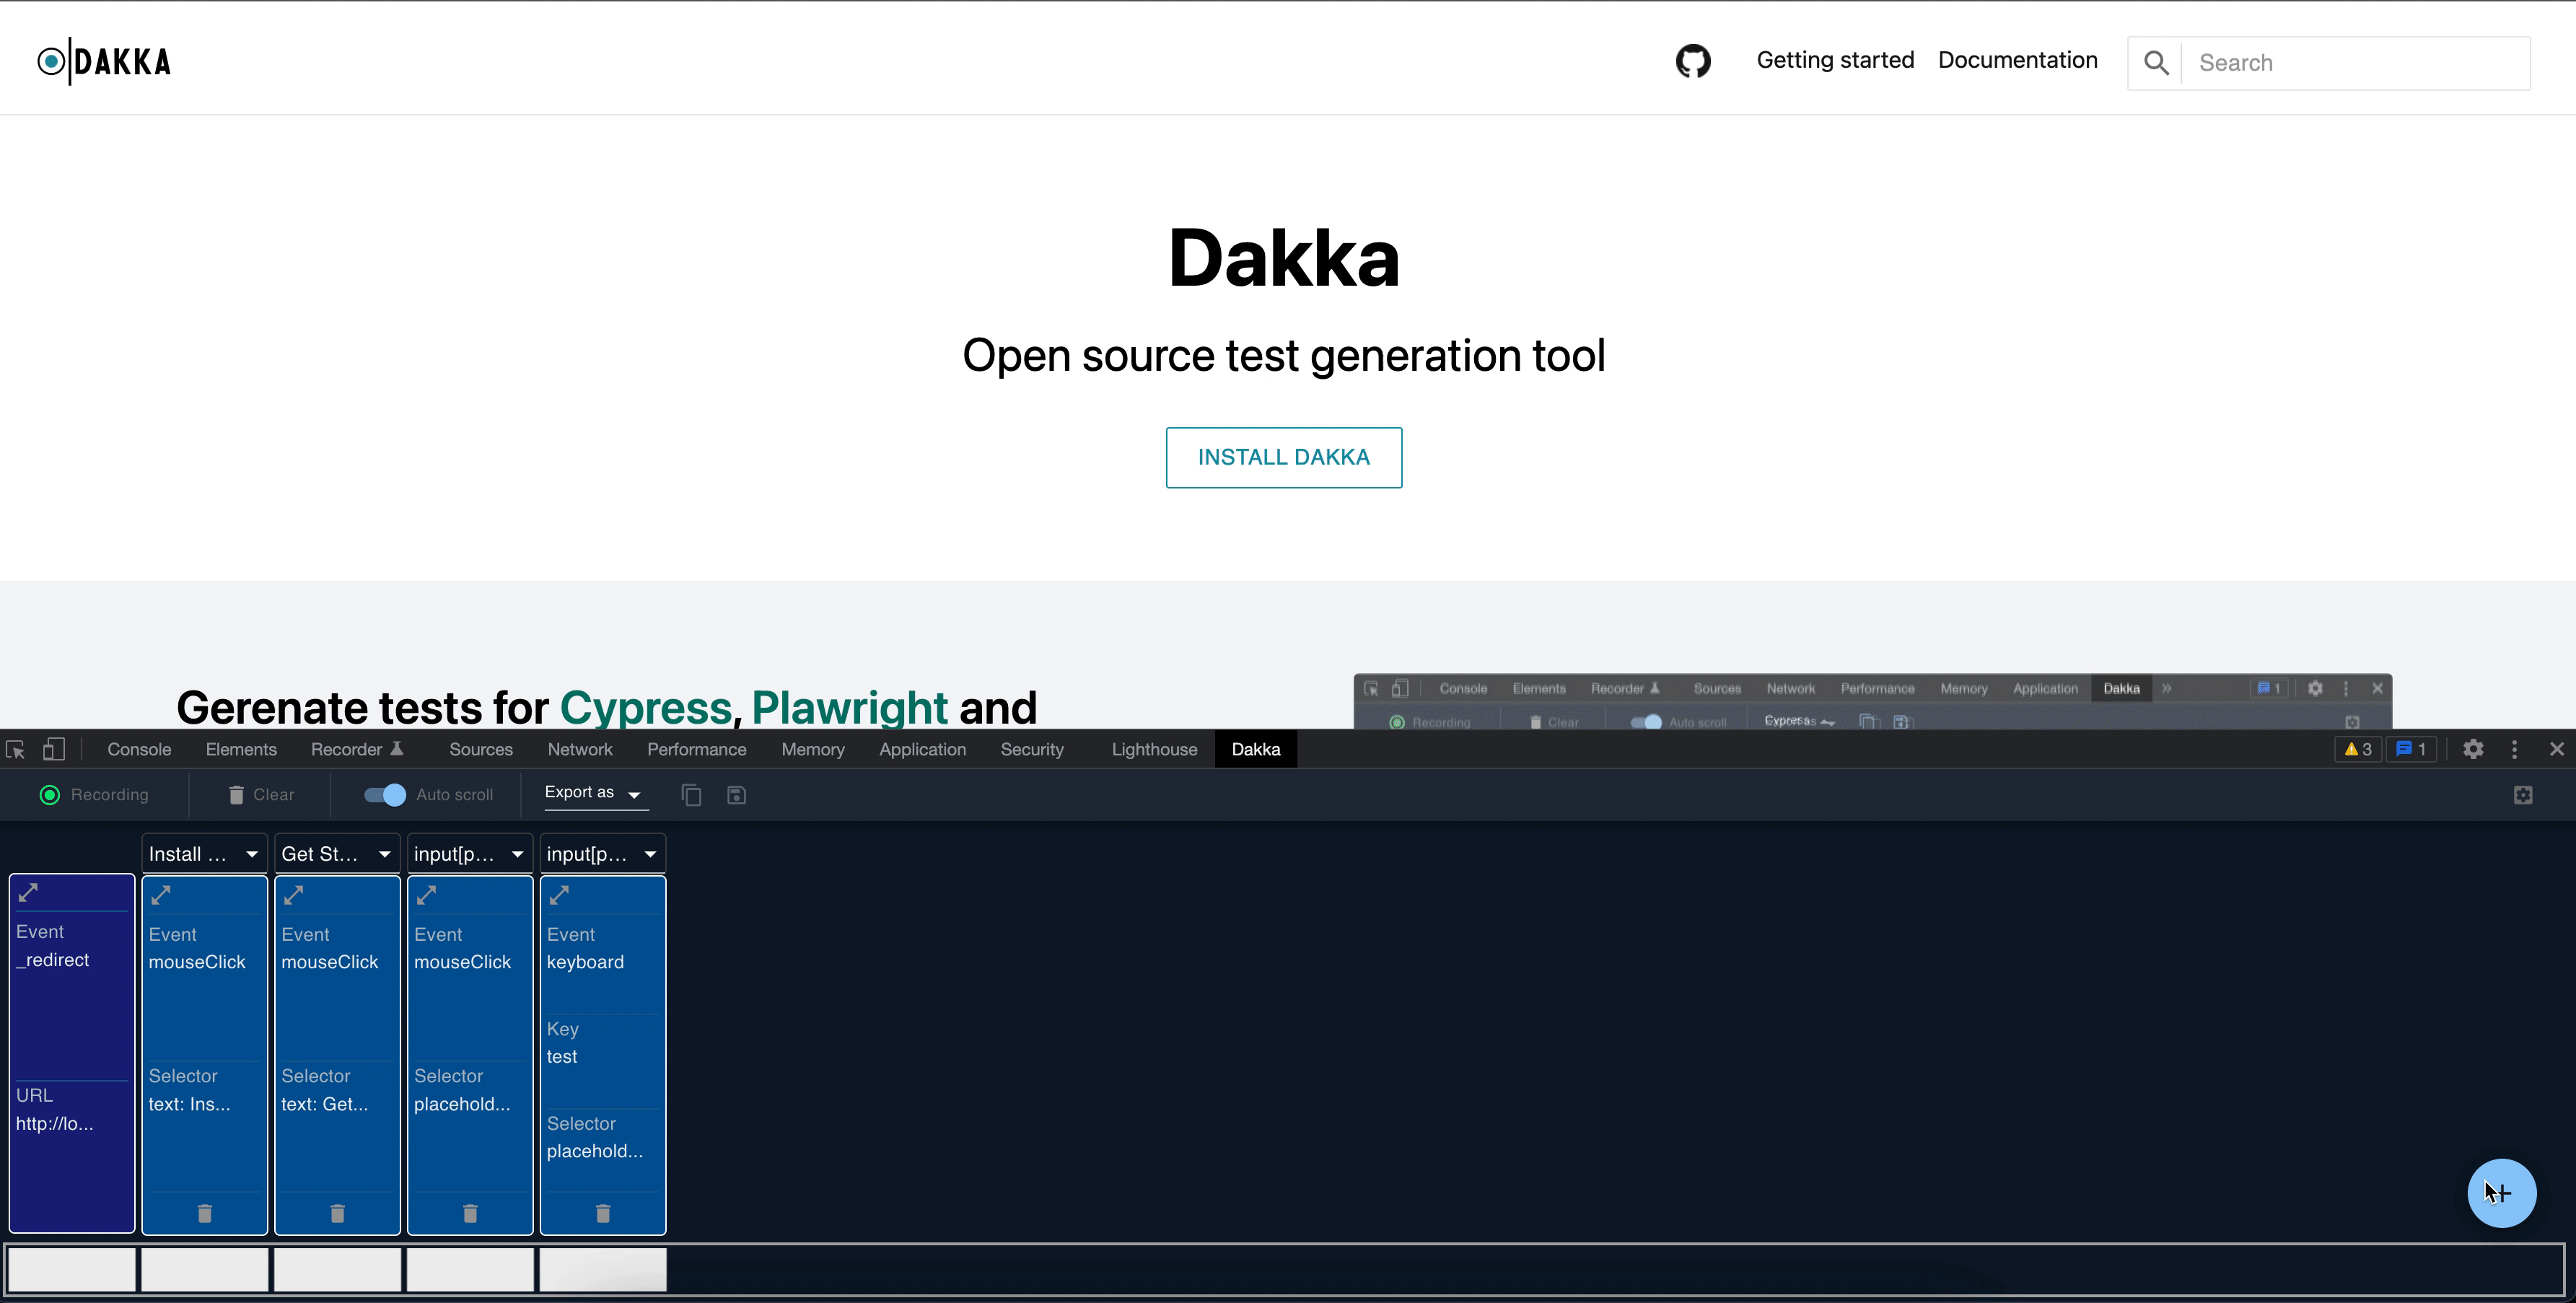Copy generated test to clipboard icon

point(691,795)
